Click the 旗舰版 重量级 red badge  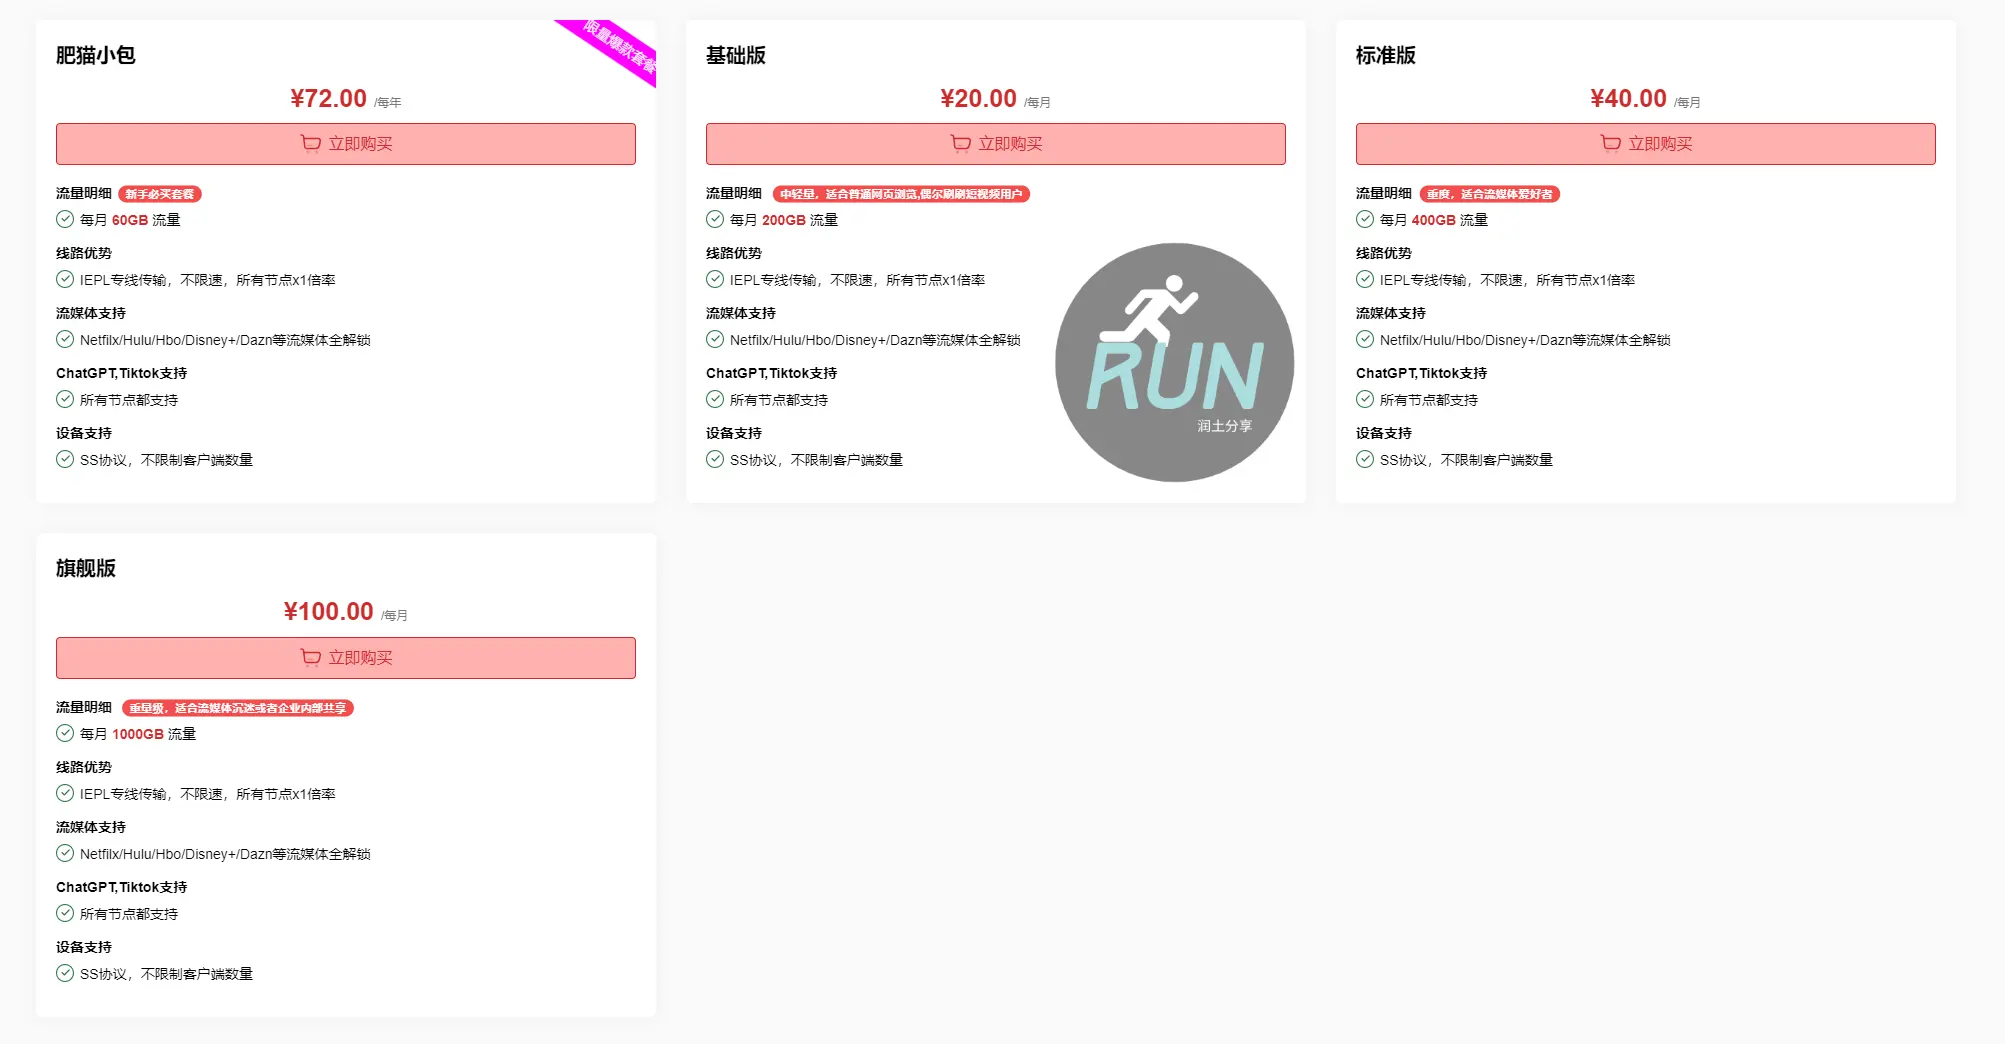point(237,708)
